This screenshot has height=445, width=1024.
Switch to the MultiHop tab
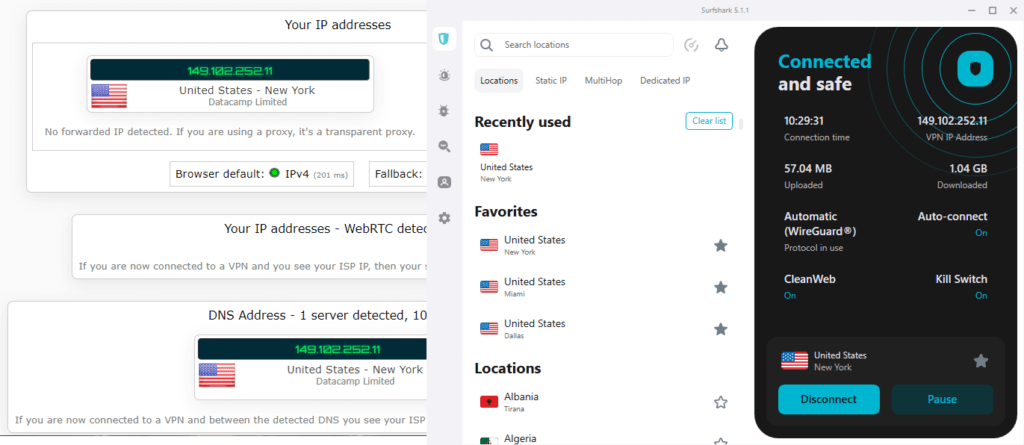pyautogui.click(x=603, y=80)
